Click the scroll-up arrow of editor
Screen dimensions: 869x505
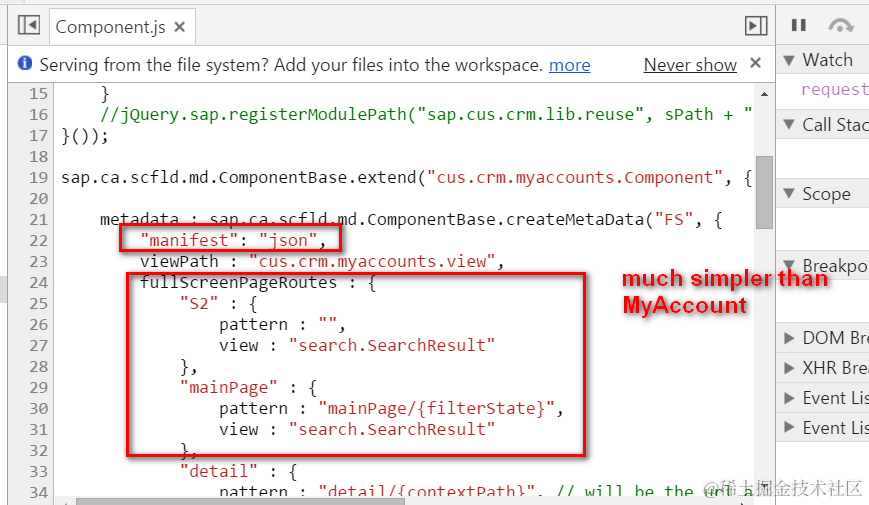click(x=764, y=94)
